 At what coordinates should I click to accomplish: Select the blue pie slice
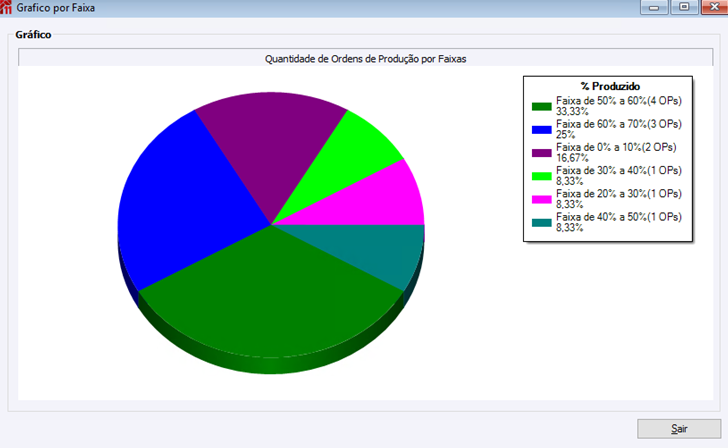click(186, 204)
